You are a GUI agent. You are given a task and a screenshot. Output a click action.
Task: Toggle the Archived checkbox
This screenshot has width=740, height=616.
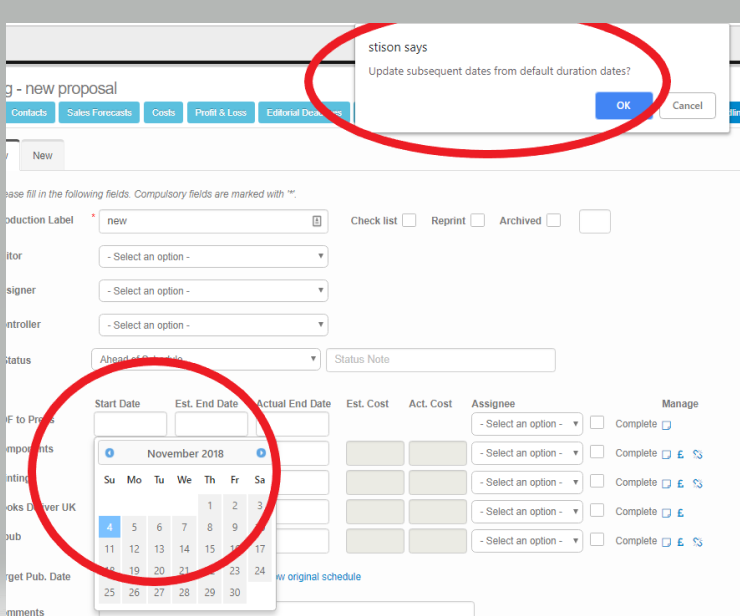click(554, 221)
